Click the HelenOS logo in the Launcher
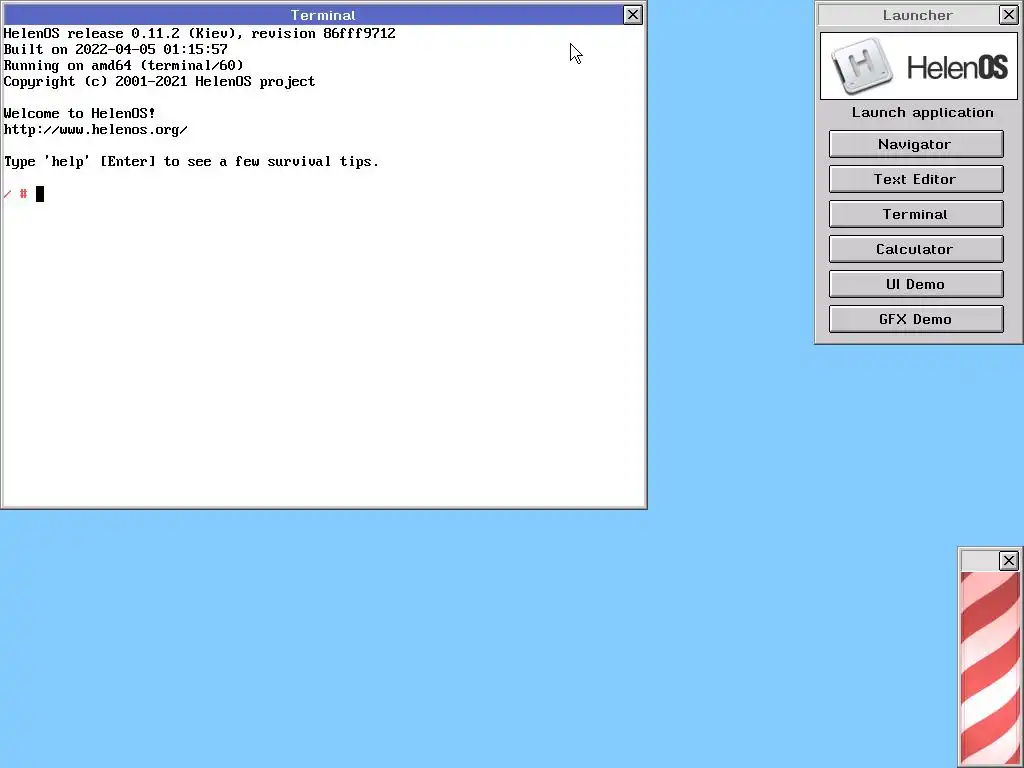1024x768 pixels. coord(918,66)
